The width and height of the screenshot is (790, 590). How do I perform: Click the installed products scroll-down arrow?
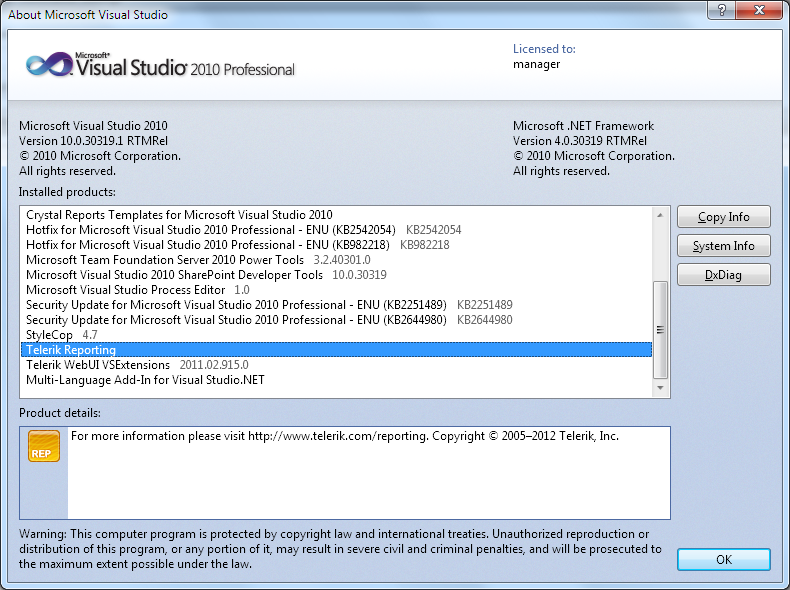660,387
